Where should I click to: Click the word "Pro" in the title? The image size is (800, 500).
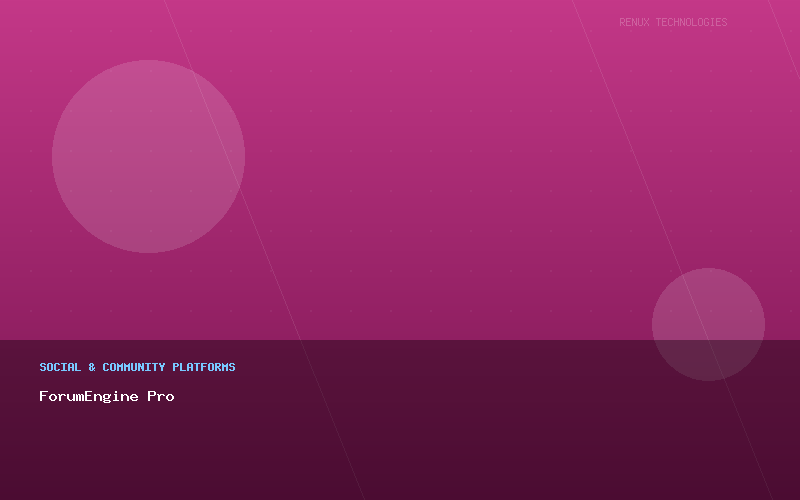[161, 396]
